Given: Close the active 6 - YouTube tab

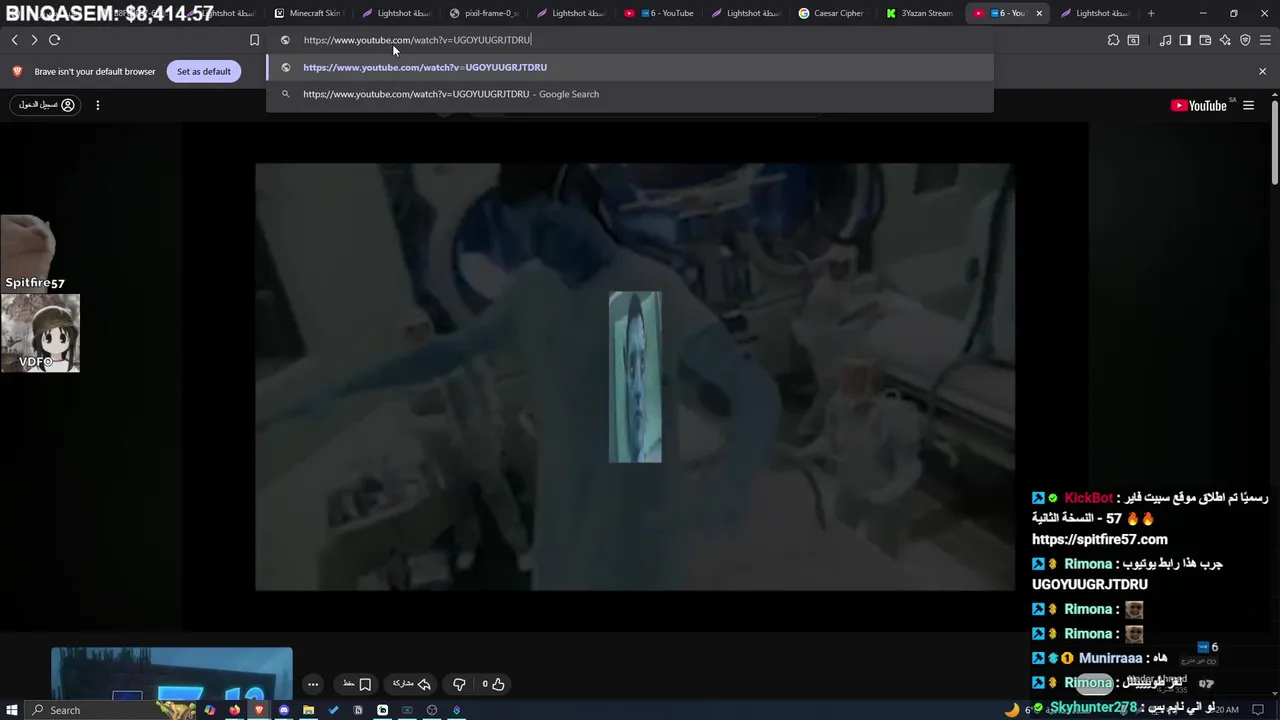Looking at the screenshot, I should [1039, 13].
